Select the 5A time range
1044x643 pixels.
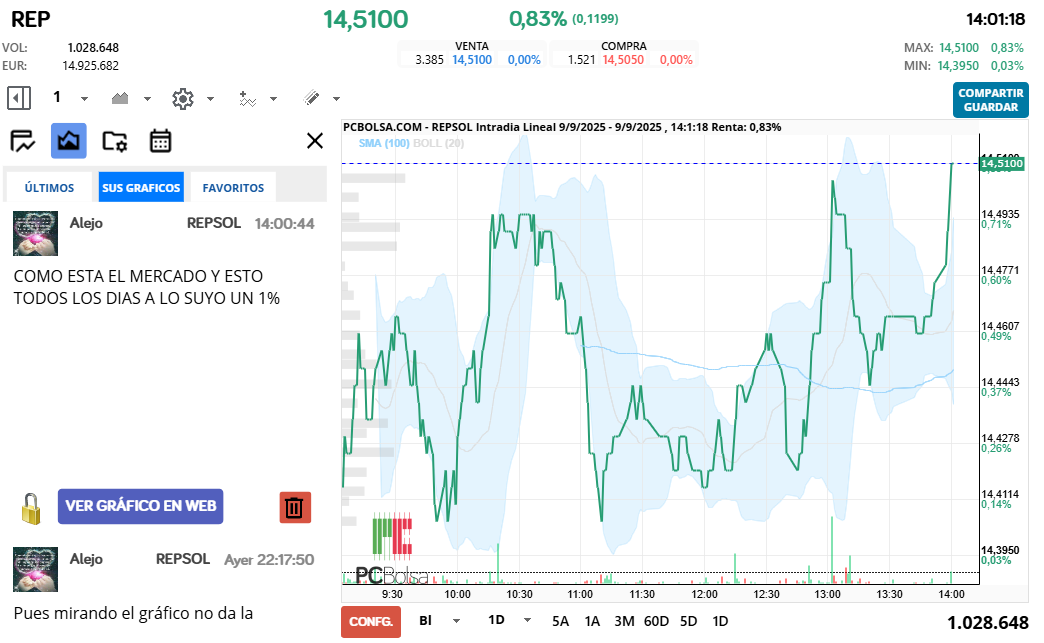coord(561,622)
